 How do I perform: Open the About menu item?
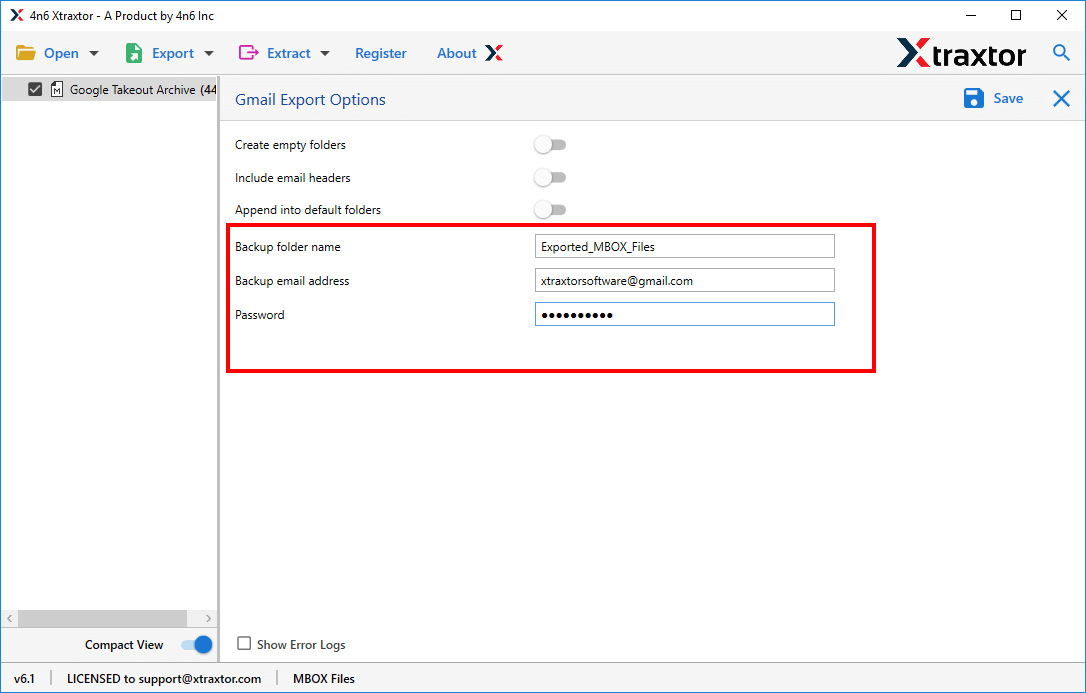(456, 53)
